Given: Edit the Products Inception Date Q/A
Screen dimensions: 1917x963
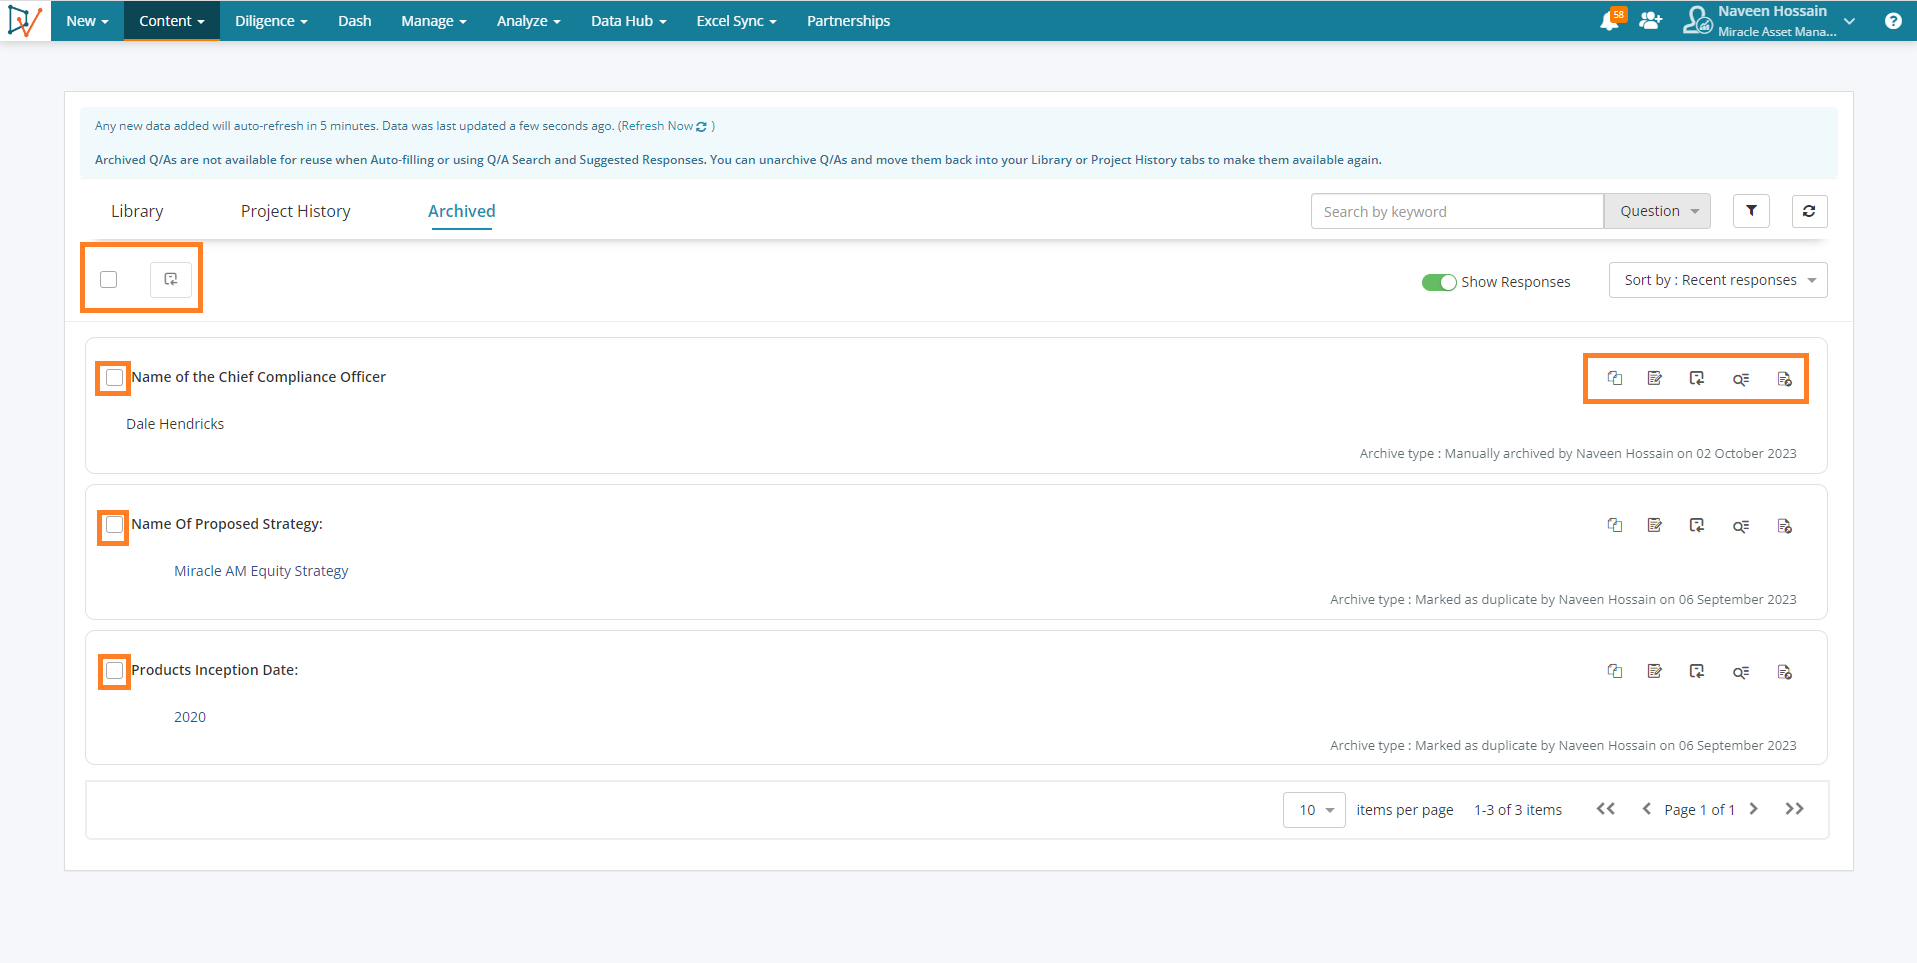Looking at the screenshot, I should tap(1655, 671).
